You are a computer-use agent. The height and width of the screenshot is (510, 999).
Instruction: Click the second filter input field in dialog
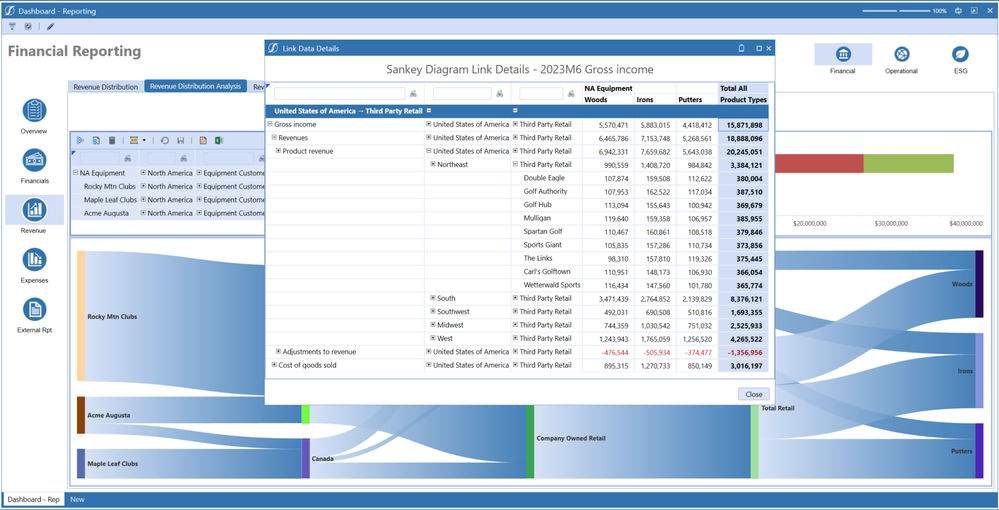click(x=462, y=94)
